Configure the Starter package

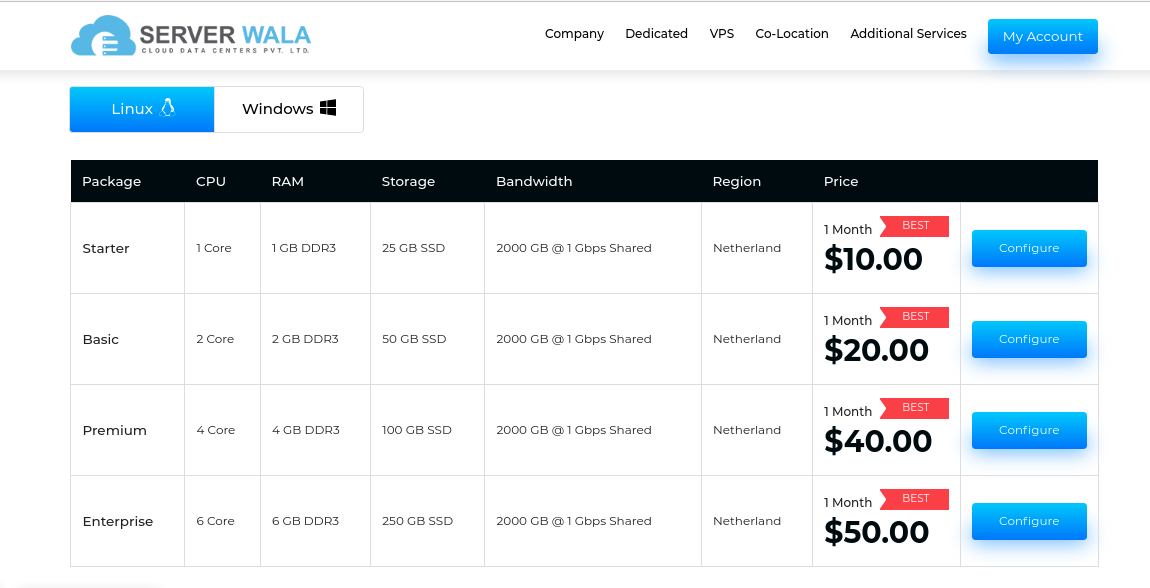tap(1029, 249)
